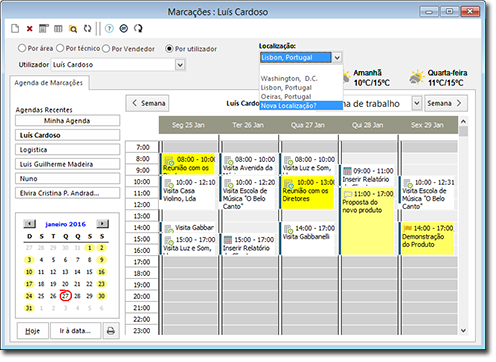
Task: Click the Ir à data... button
Action: [75, 331]
